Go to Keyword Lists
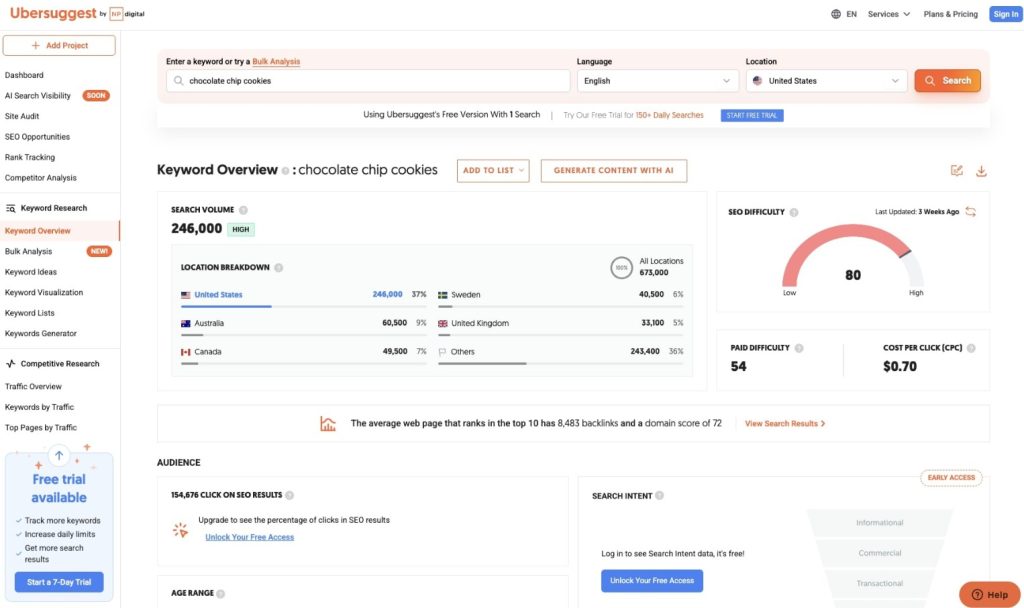This screenshot has height=608, width=1024. coord(29,313)
